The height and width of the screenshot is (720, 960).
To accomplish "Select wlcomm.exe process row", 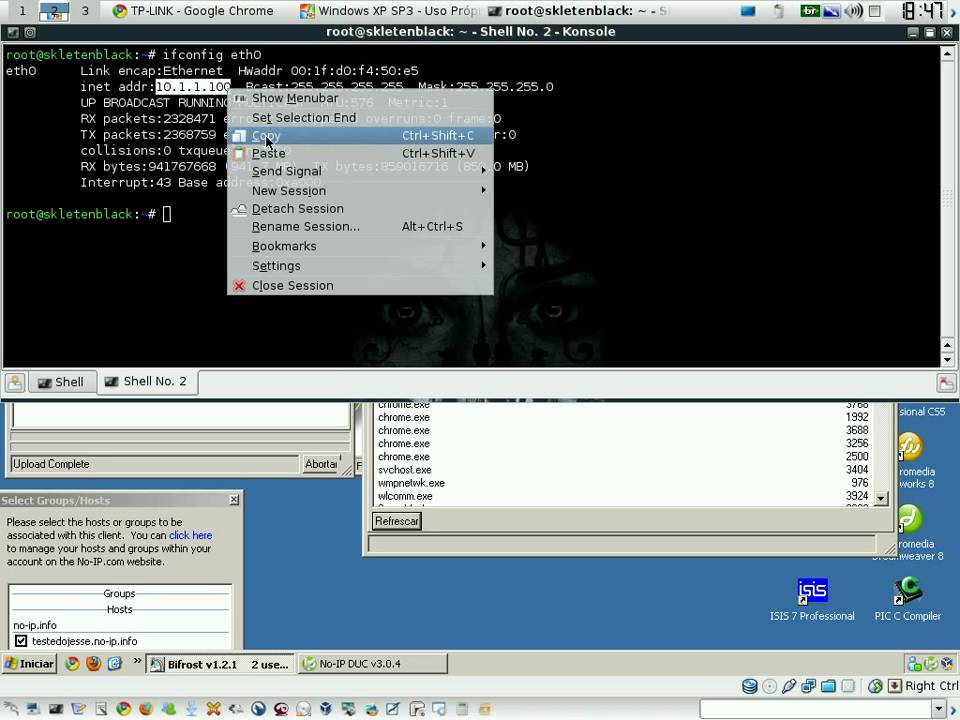I will tap(623, 496).
